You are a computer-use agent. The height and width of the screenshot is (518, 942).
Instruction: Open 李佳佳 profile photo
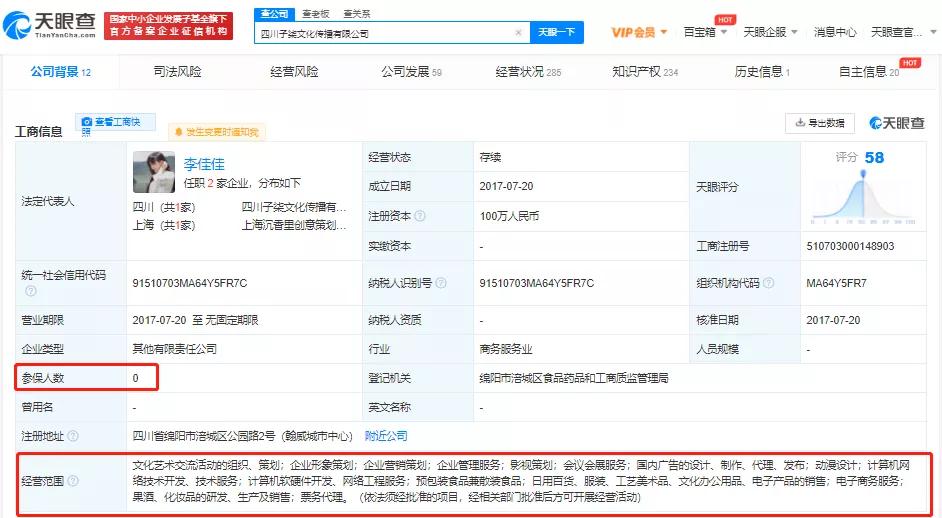tap(154, 172)
